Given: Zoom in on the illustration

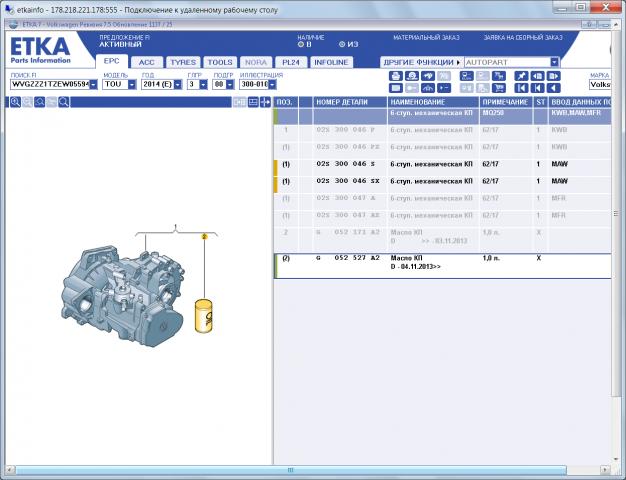Looking at the screenshot, I should pyautogui.click(x=15, y=102).
